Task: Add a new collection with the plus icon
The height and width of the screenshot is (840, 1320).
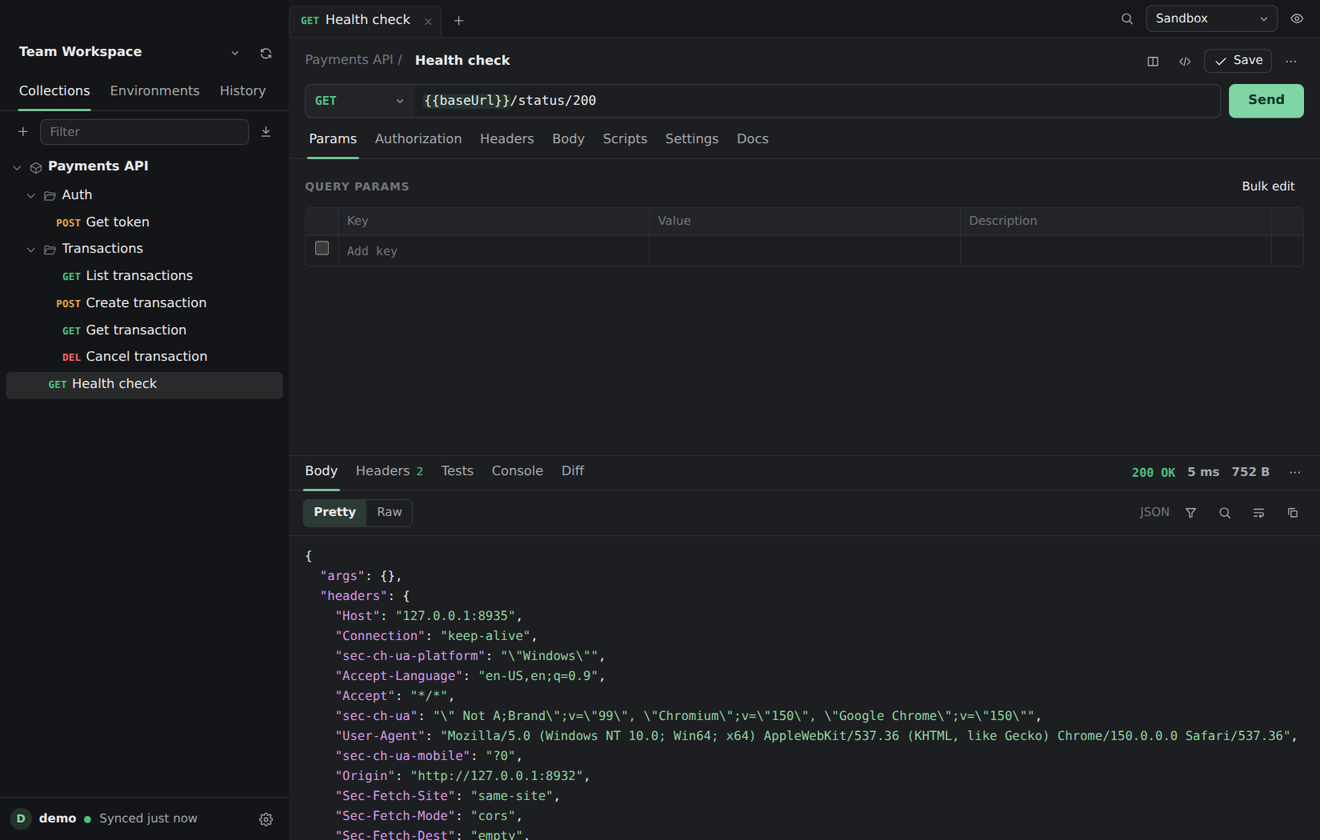Action: 23,132
